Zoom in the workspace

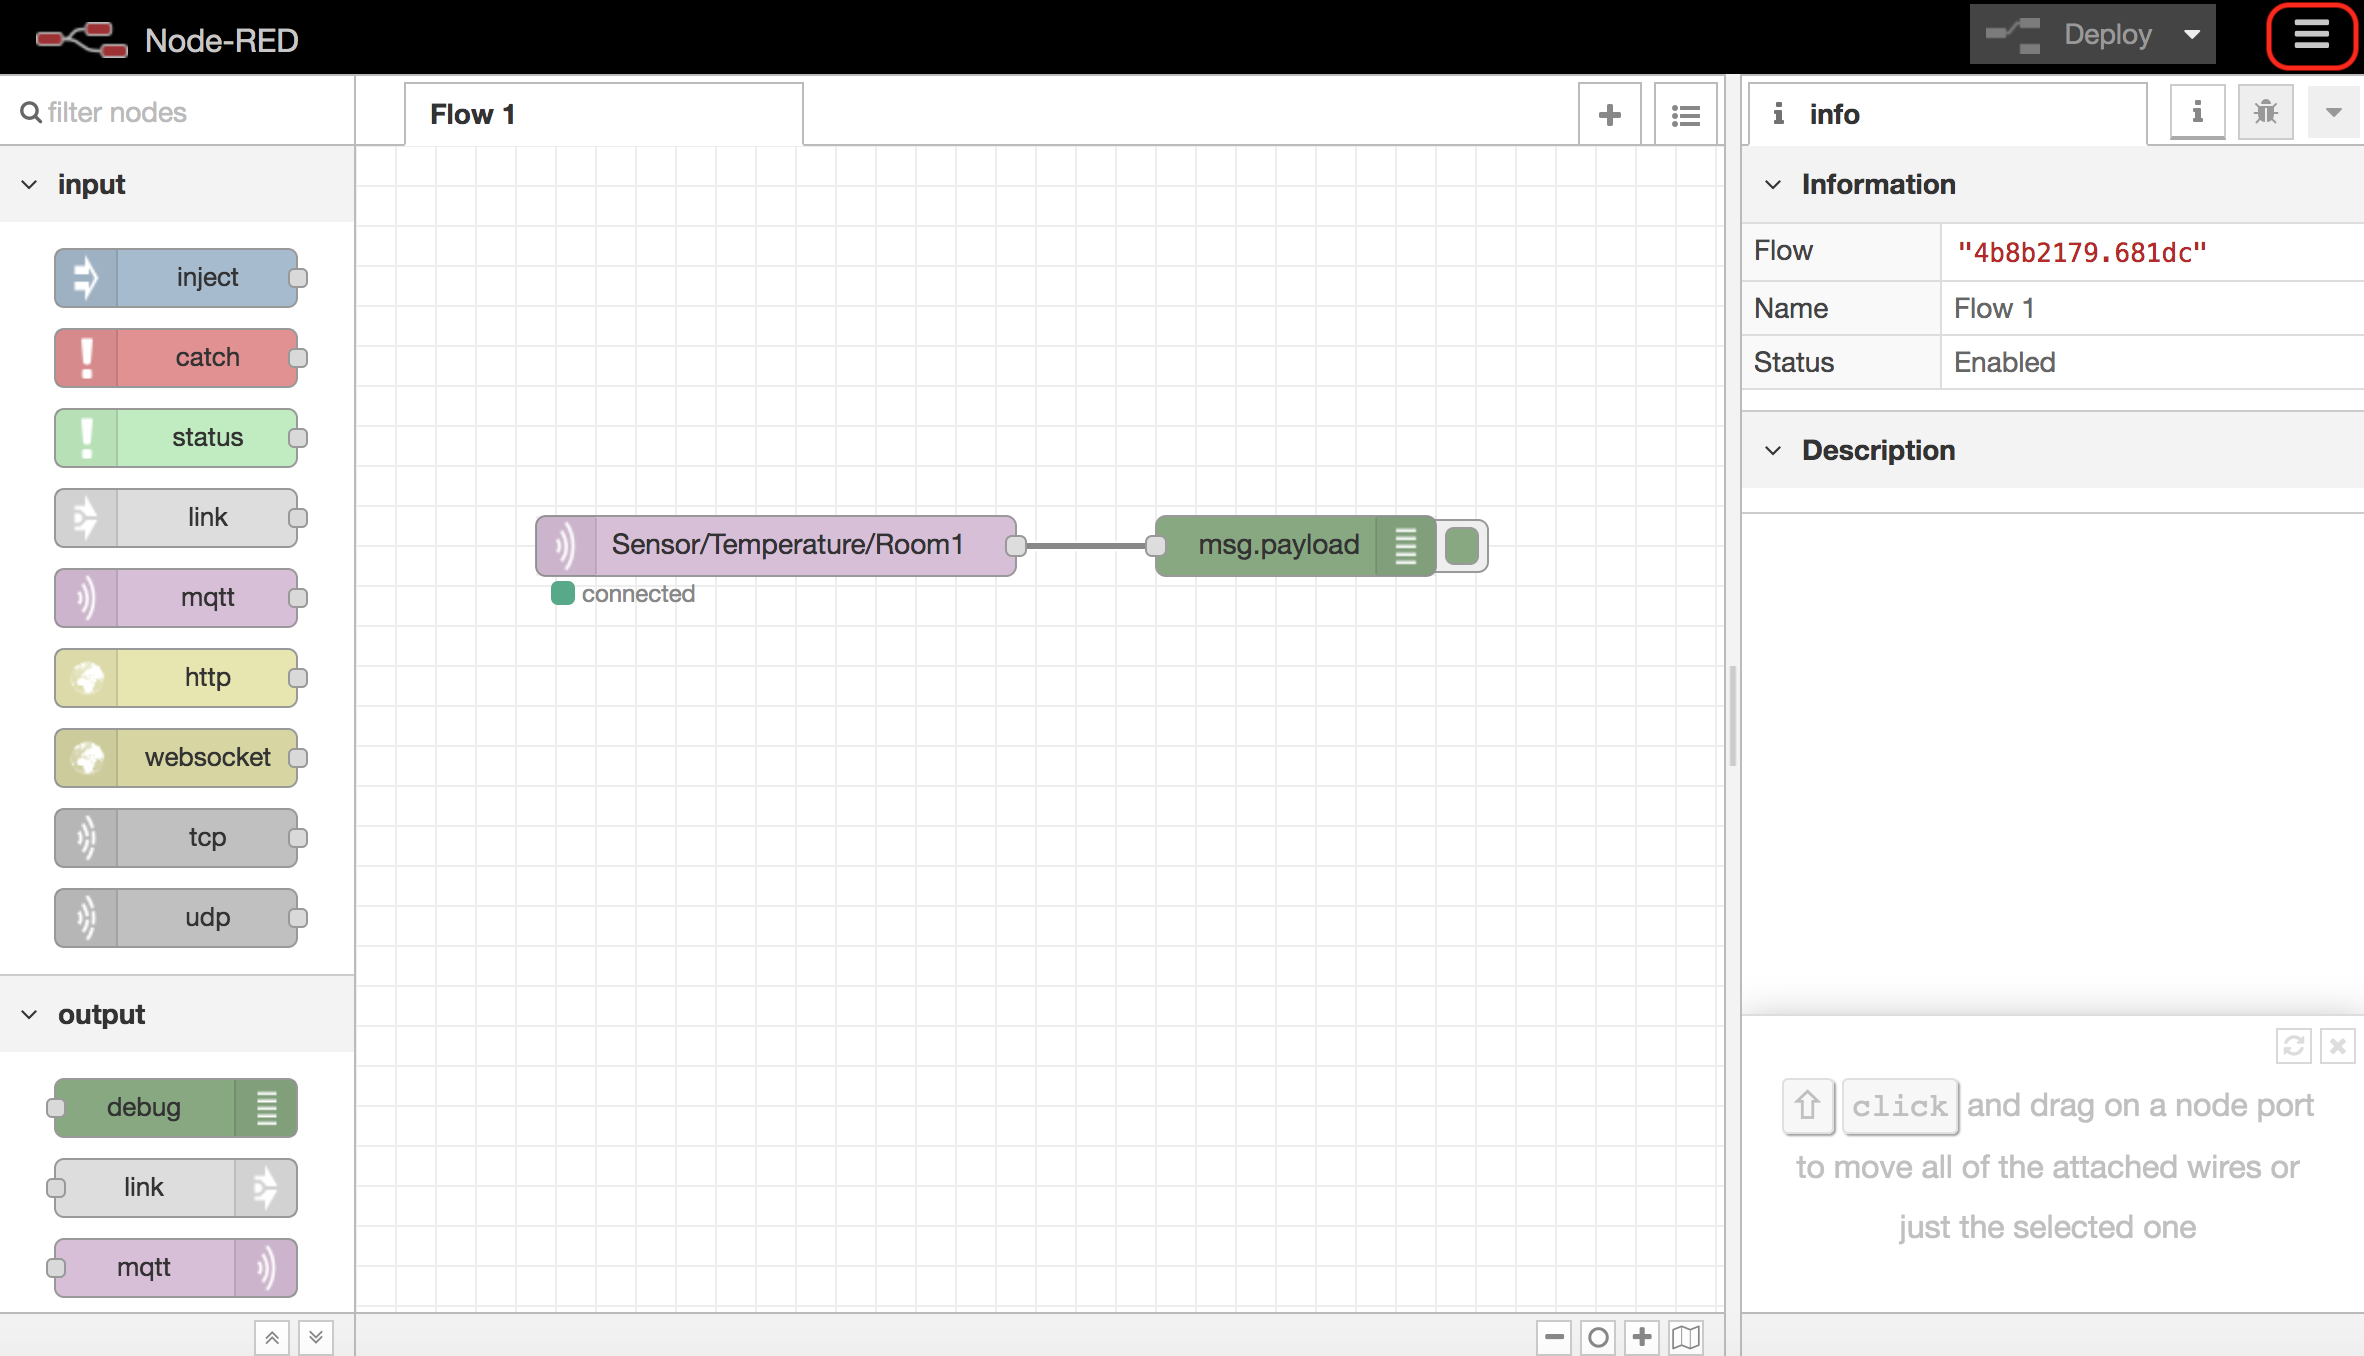1642,1337
